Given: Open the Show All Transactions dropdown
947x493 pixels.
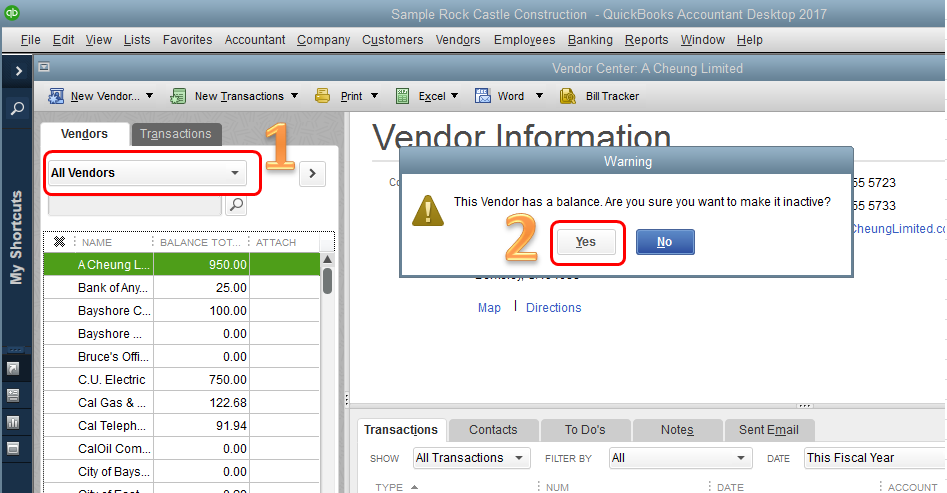Looking at the screenshot, I should pos(472,458).
